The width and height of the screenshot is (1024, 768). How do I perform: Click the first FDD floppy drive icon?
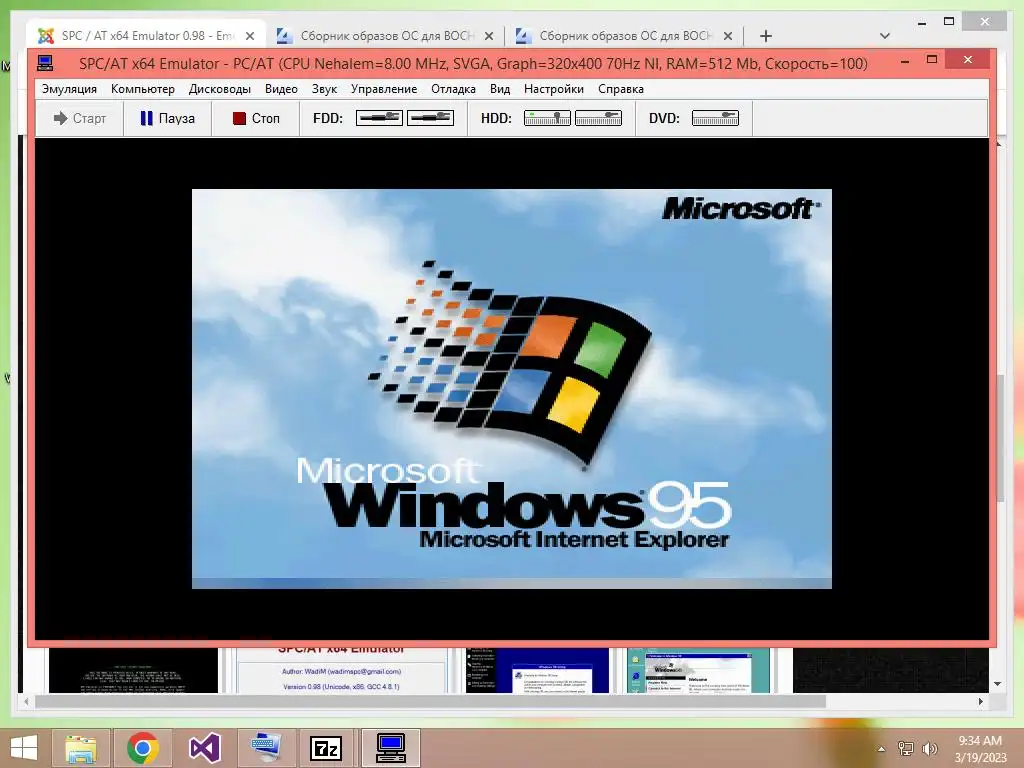point(379,118)
